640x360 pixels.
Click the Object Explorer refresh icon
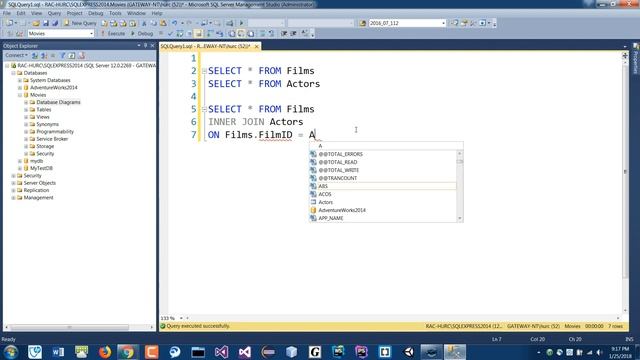pyautogui.click(x=71, y=55)
